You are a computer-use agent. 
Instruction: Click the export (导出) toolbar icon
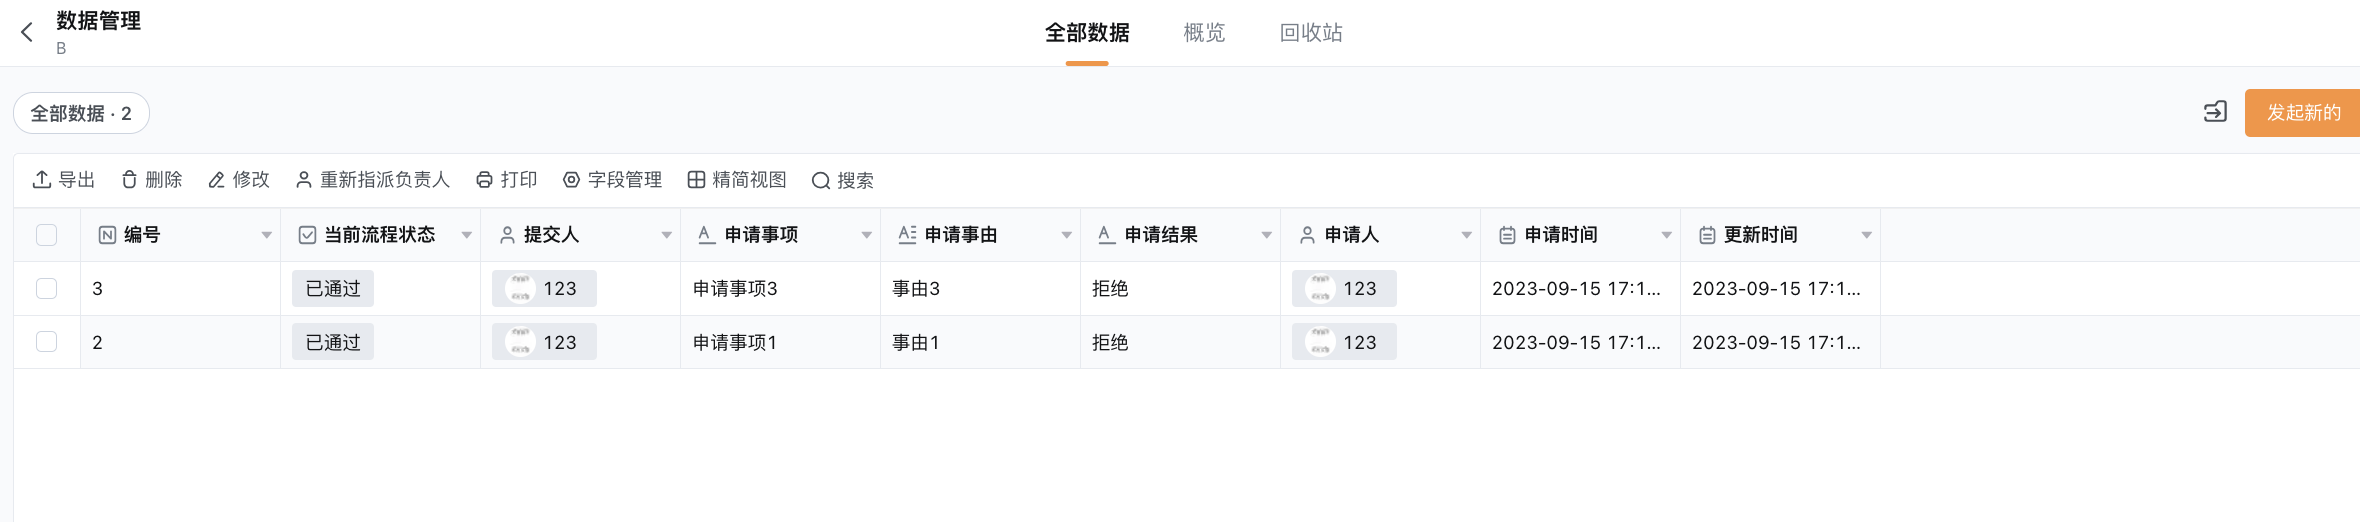42,180
